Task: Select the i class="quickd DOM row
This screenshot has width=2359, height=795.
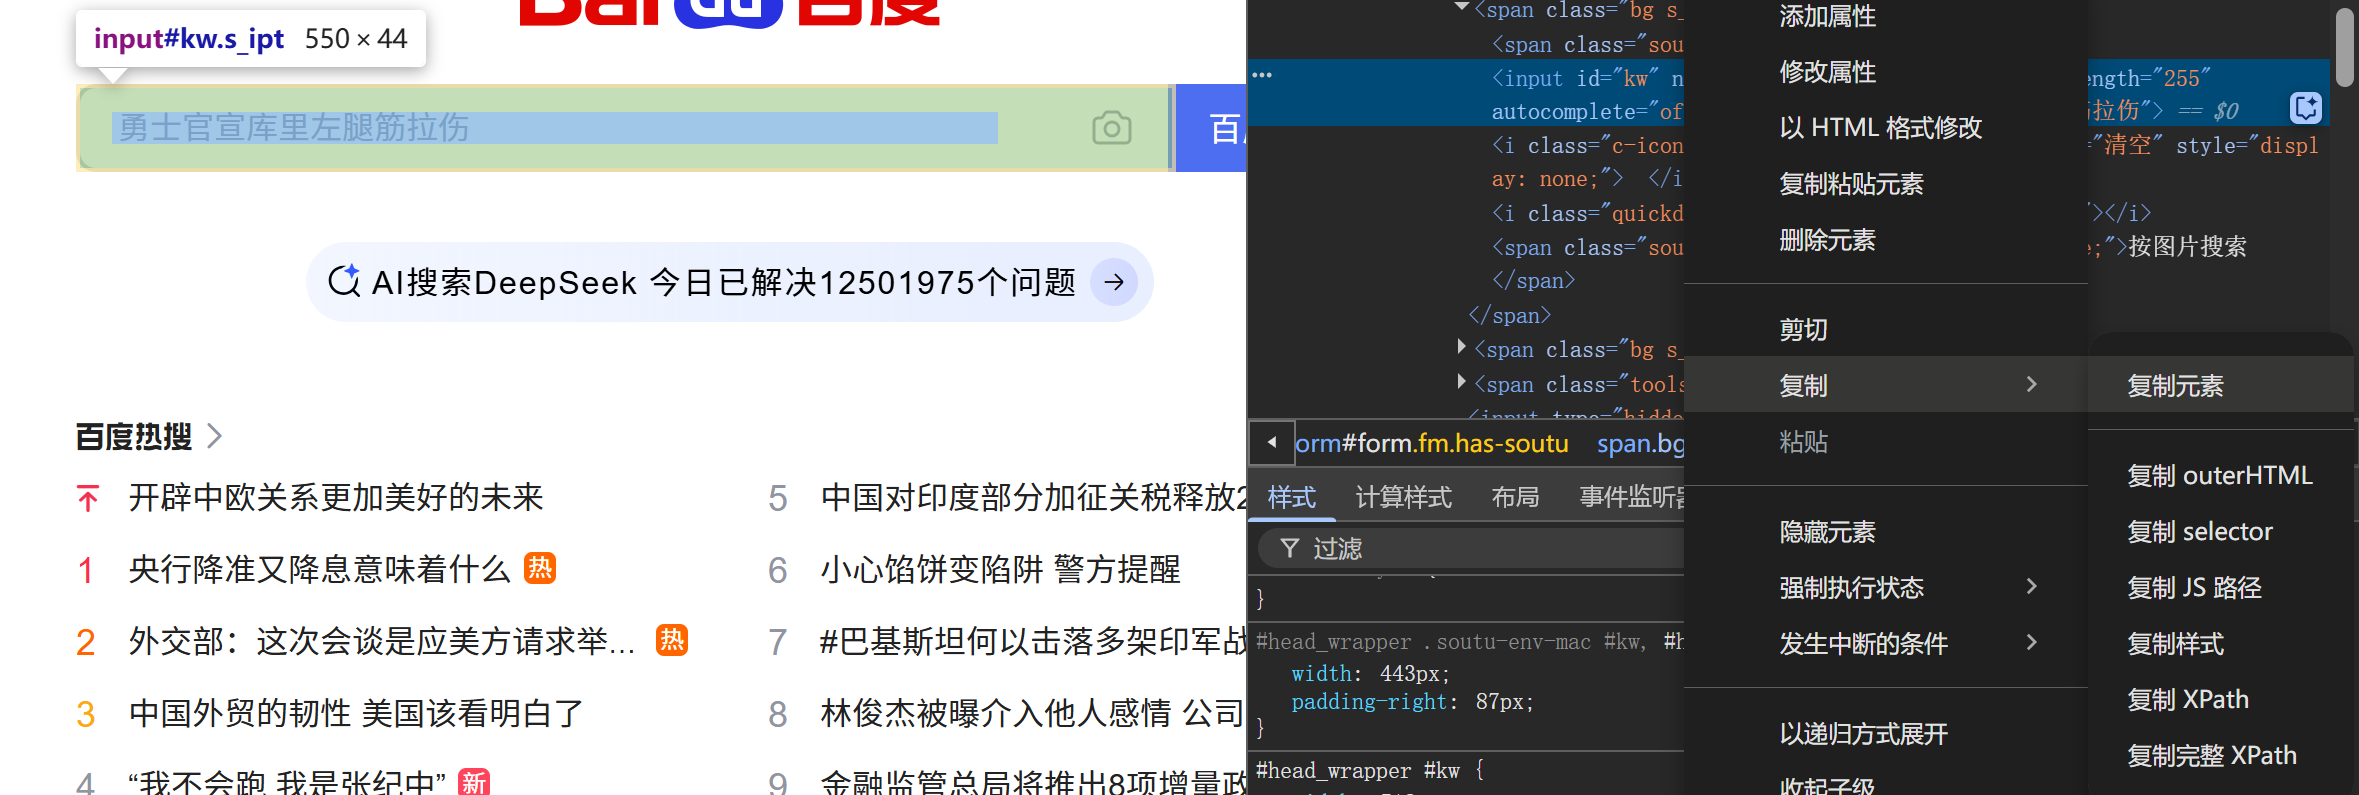Action: (1587, 213)
